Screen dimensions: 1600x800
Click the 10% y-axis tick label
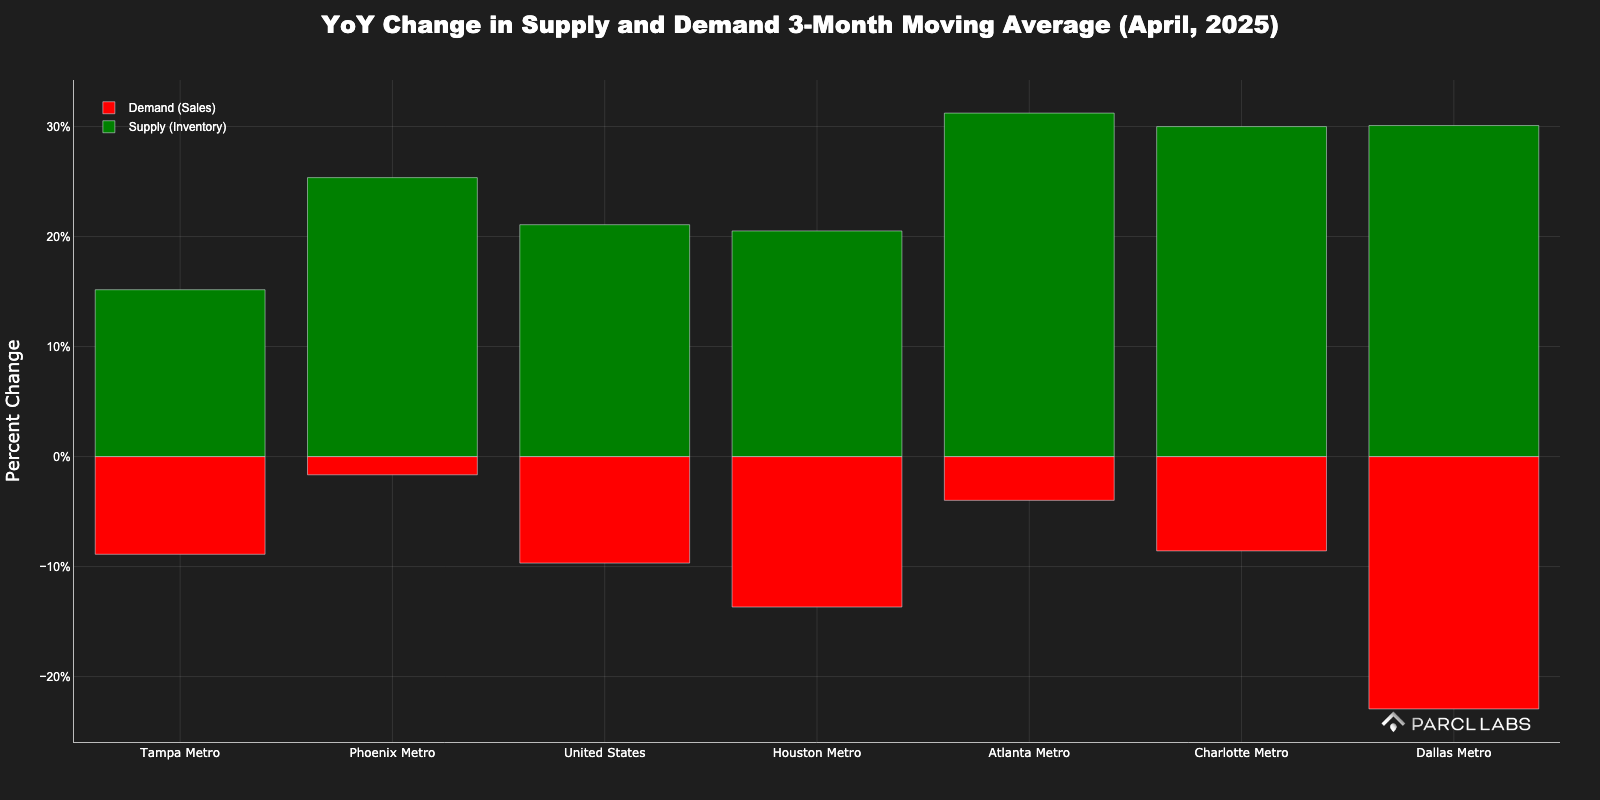(x=58, y=347)
